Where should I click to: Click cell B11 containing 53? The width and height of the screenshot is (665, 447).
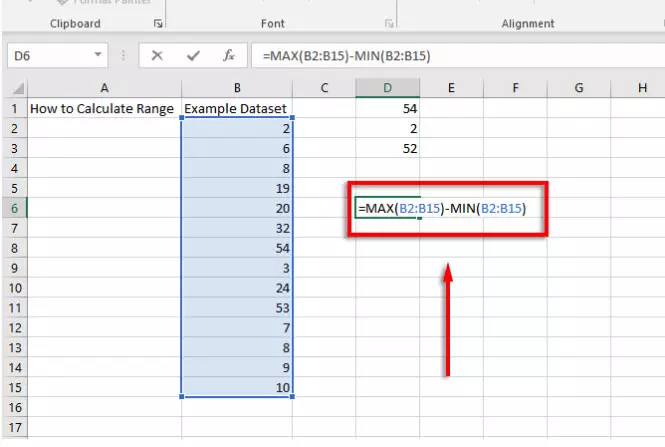click(237, 308)
